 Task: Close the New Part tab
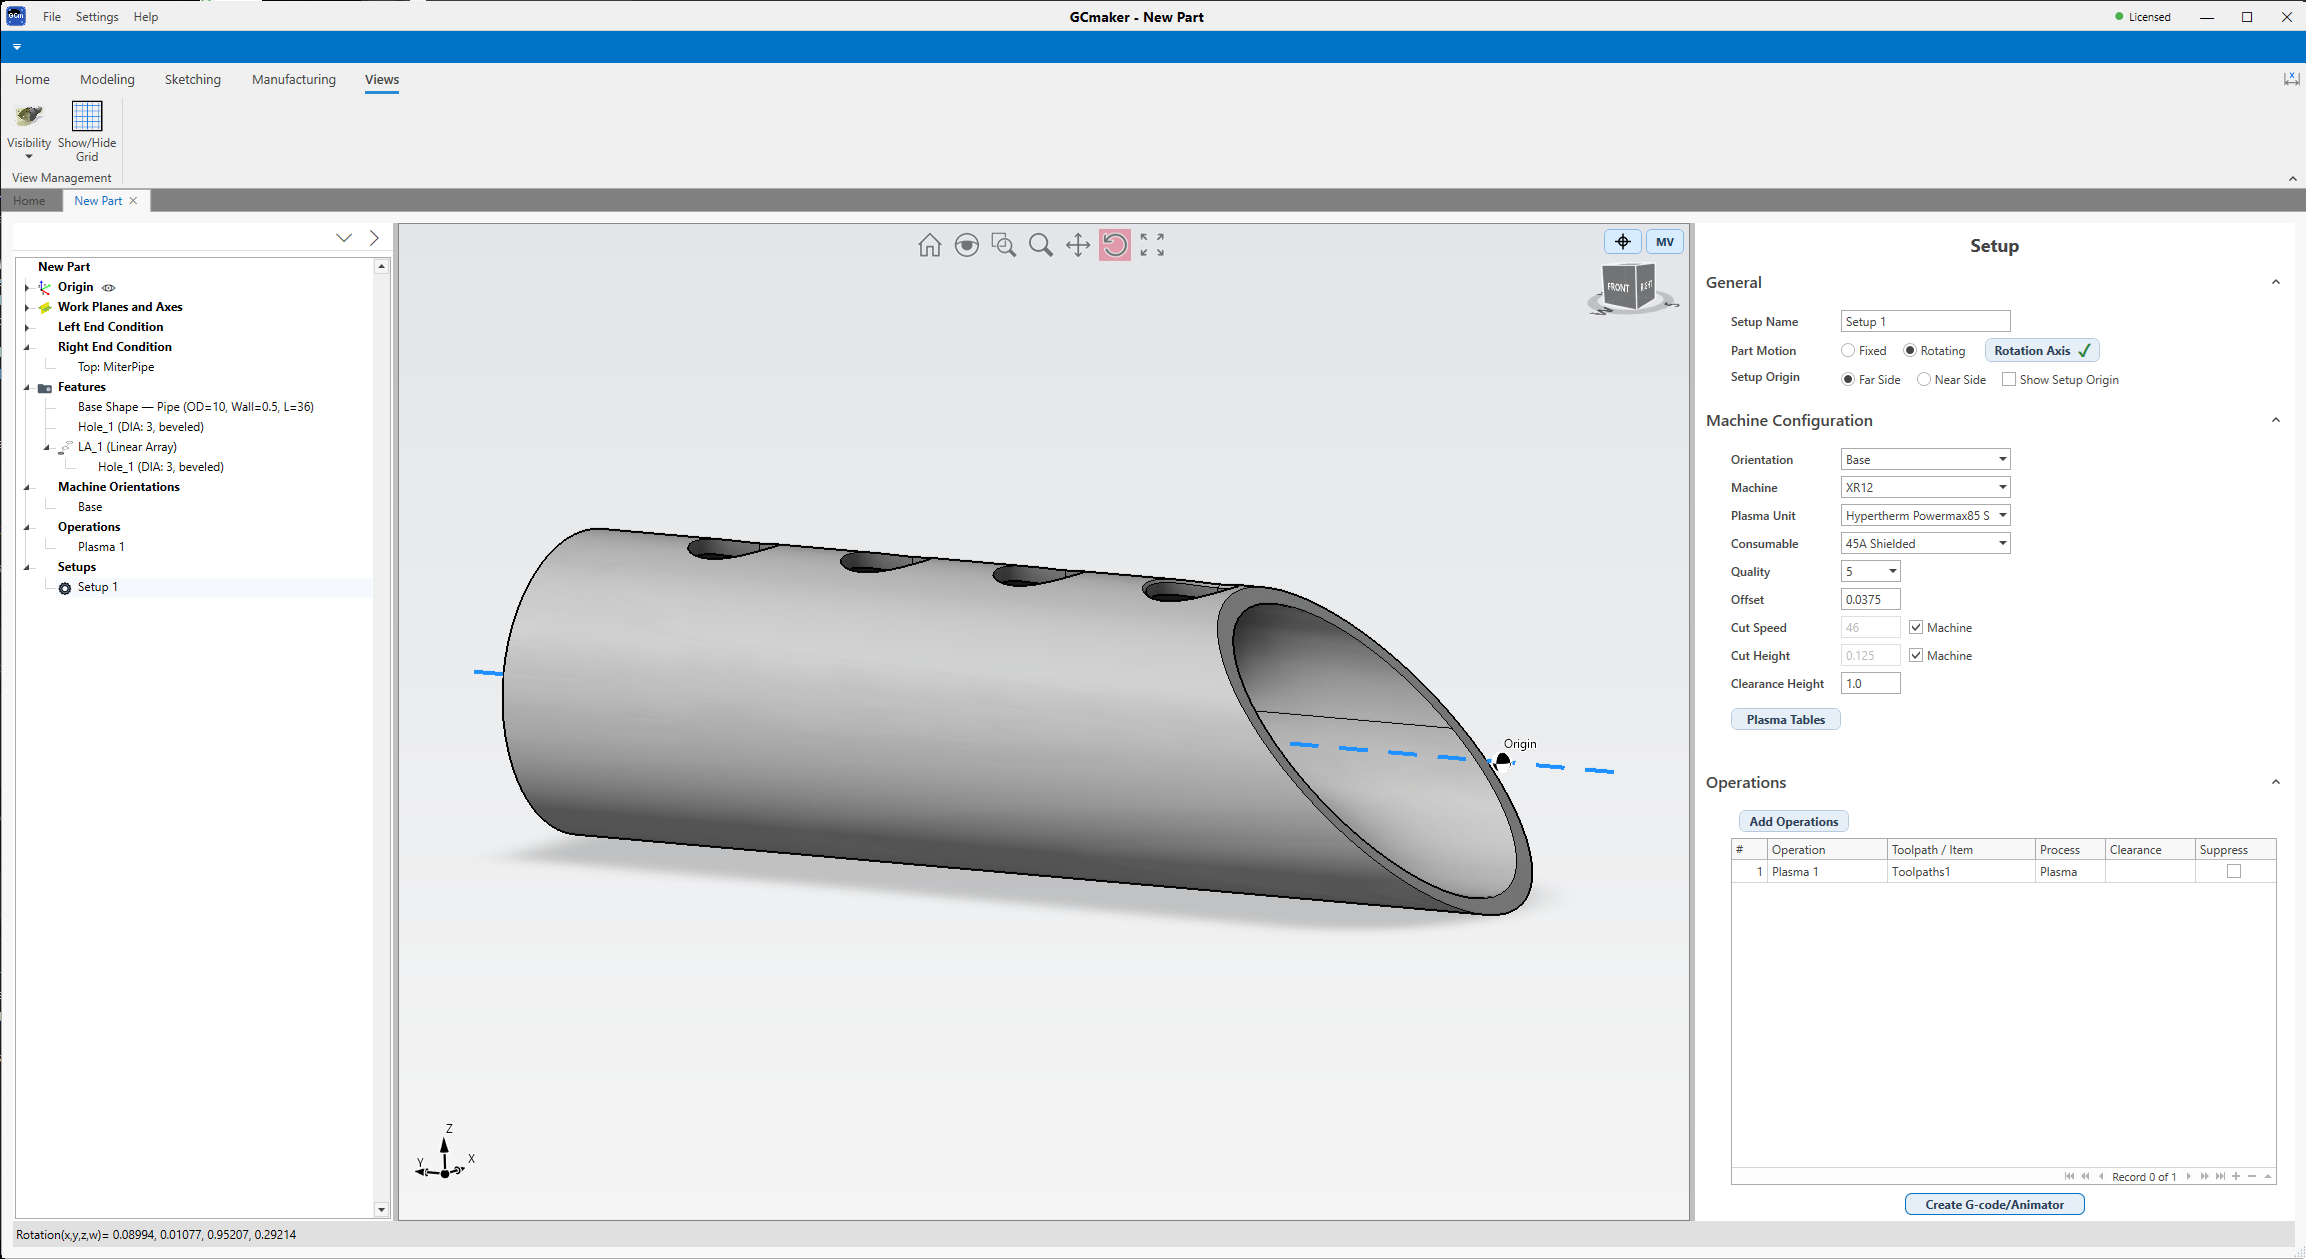133,201
